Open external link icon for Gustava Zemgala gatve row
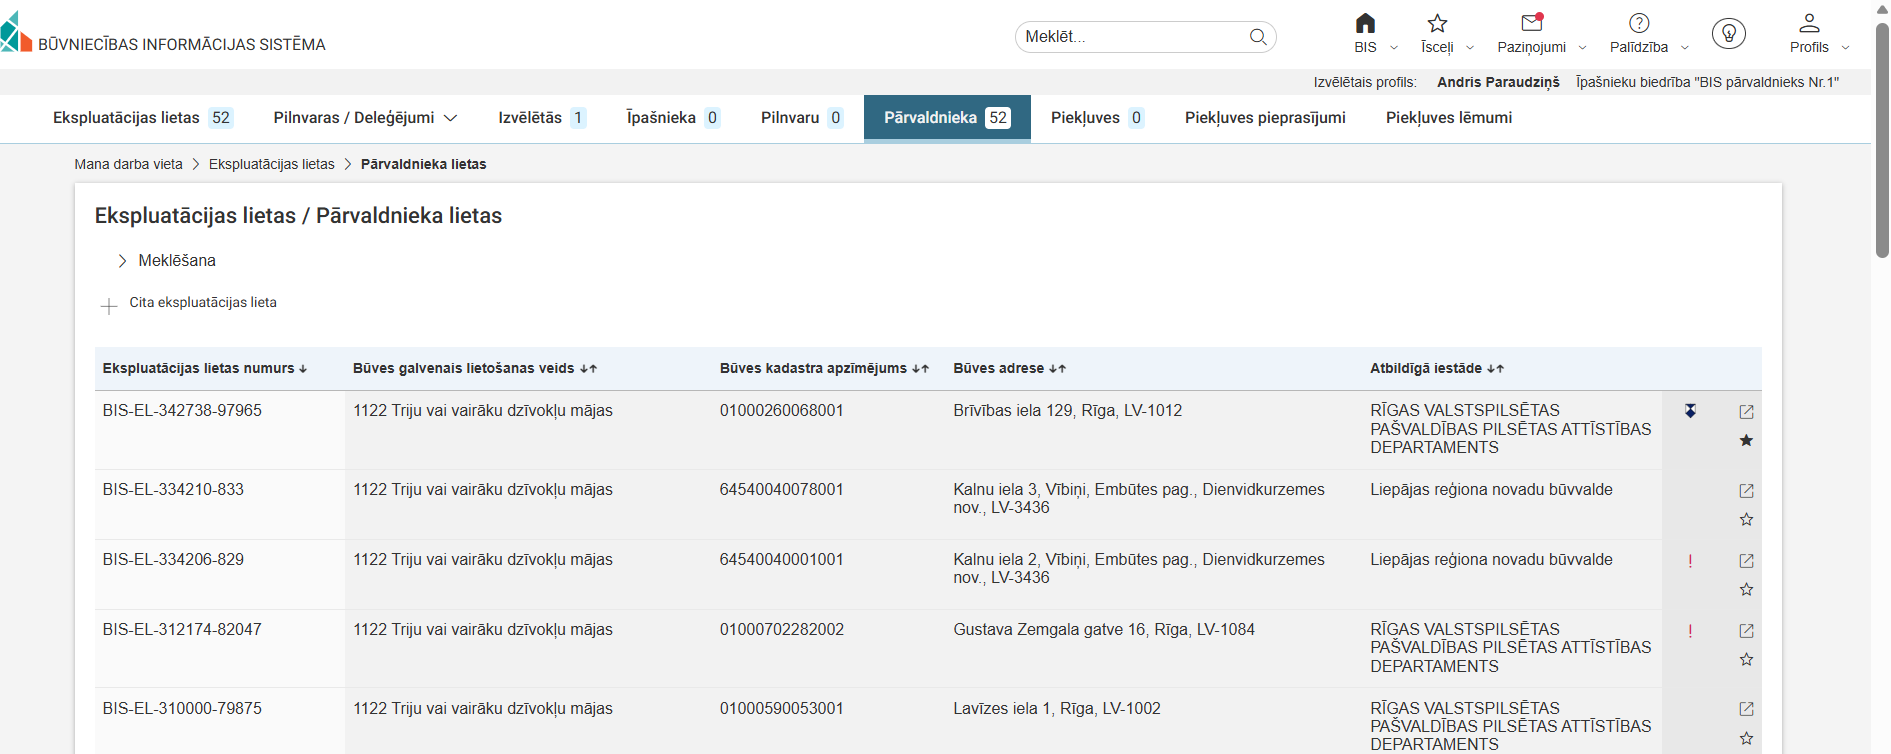1891x754 pixels. click(1746, 631)
